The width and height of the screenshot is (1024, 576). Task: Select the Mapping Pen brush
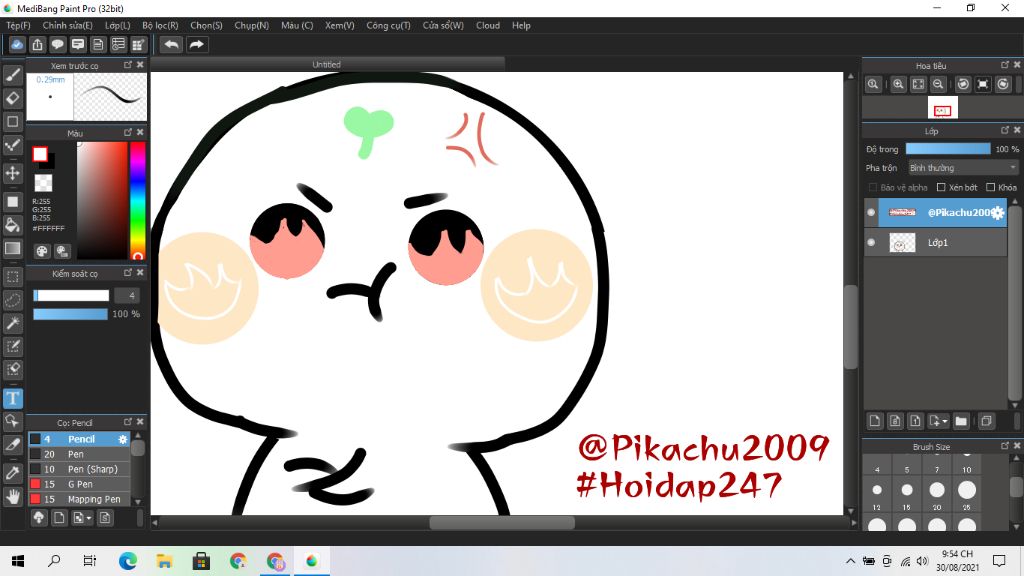(79, 500)
